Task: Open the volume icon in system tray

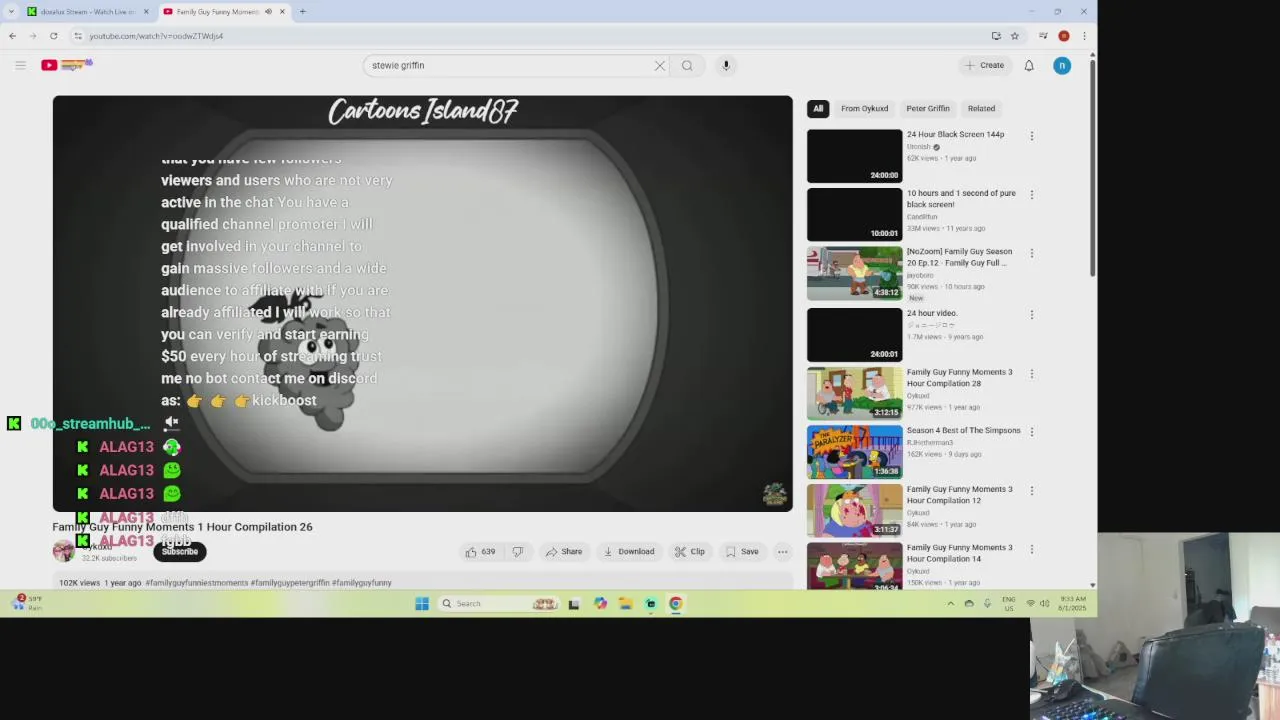Action: point(1044,603)
